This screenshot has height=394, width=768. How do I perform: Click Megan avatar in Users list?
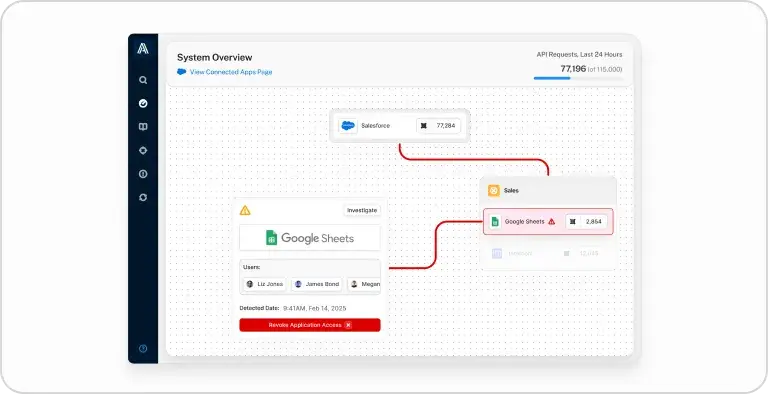[354, 284]
